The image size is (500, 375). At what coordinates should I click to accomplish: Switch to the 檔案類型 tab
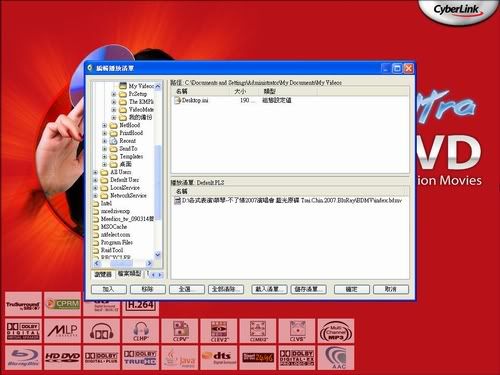(x=129, y=274)
